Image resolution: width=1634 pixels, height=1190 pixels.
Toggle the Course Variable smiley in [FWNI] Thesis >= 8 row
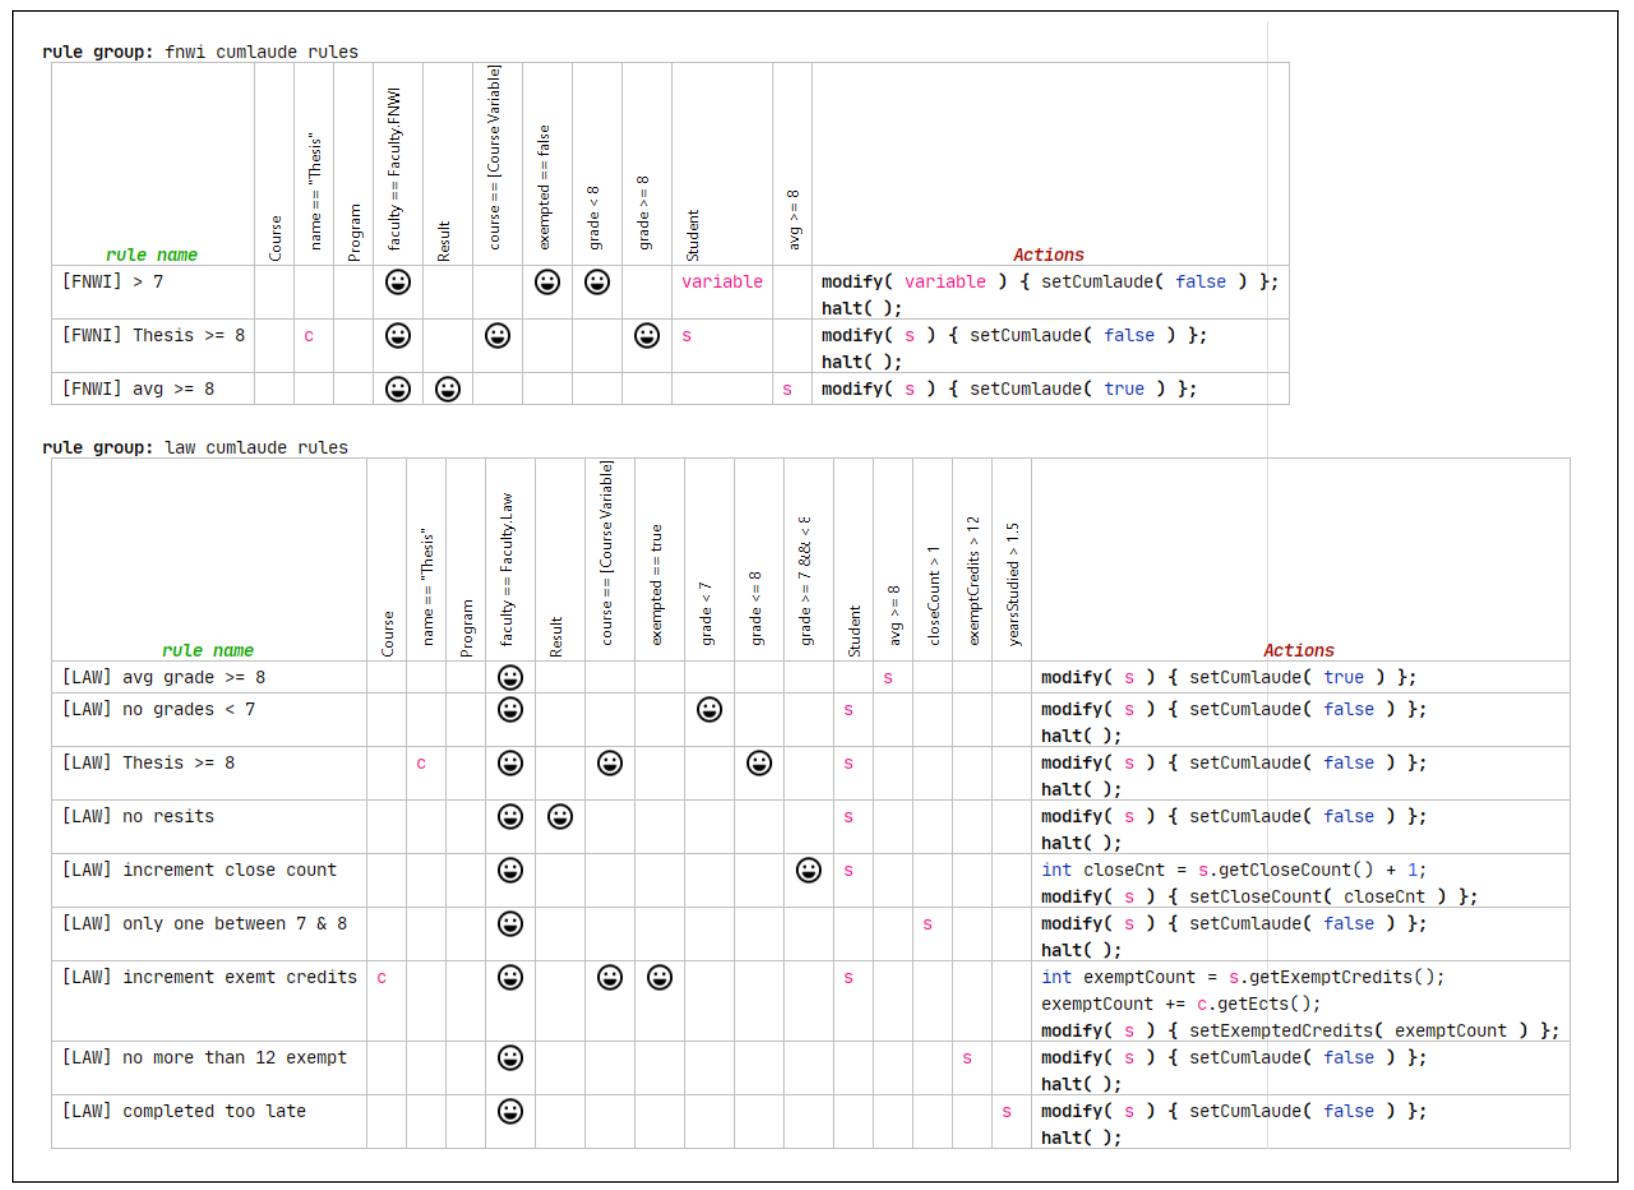pyautogui.click(x=497, y=335)
